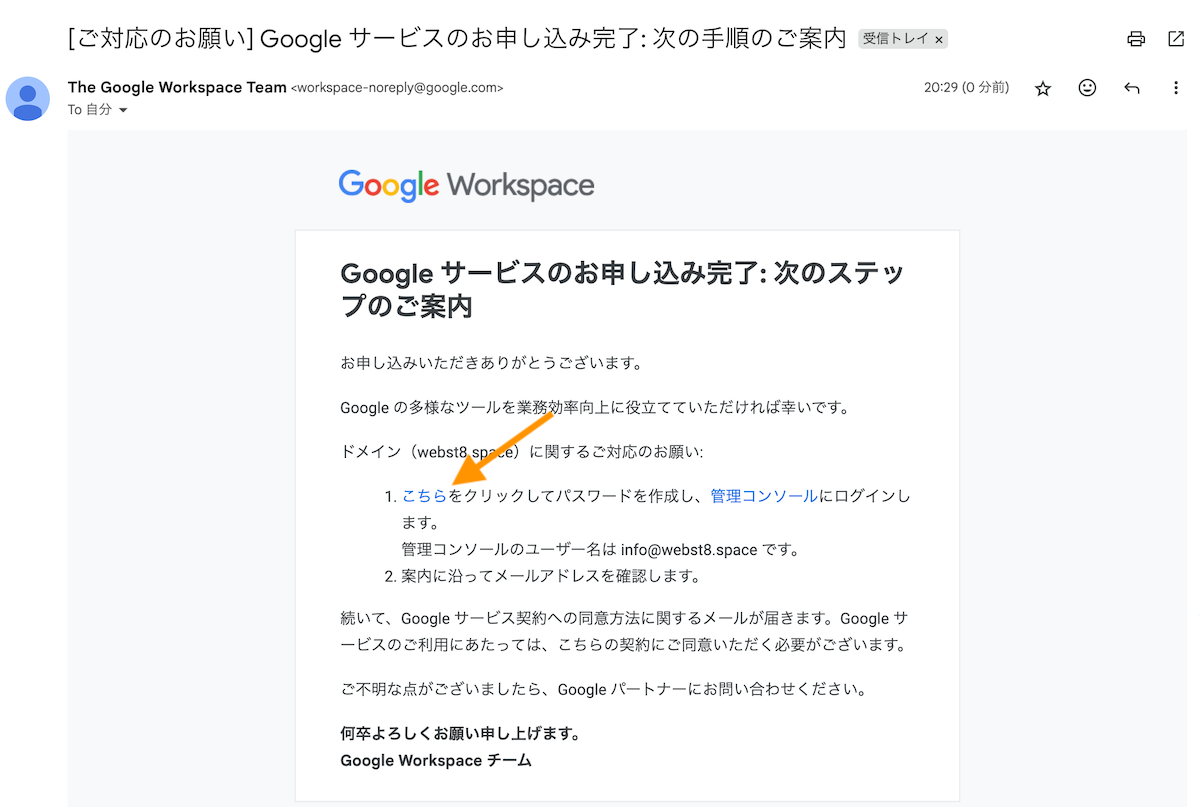Expand recipient details next to 'To 自分'
1200x807 pixels.
click(x=123, y=110)
